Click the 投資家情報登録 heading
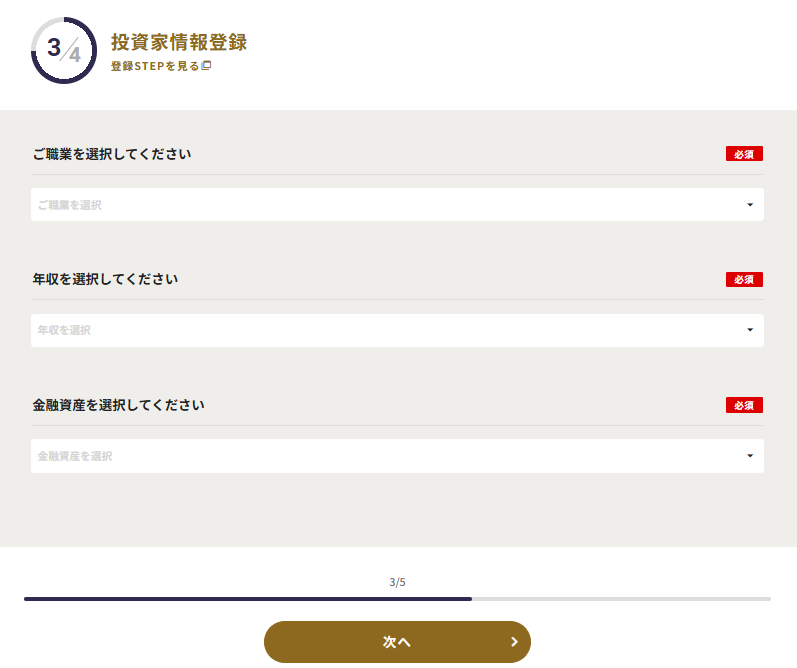Image resolution: width=797 pixels, height=668 pixels. 179,42
